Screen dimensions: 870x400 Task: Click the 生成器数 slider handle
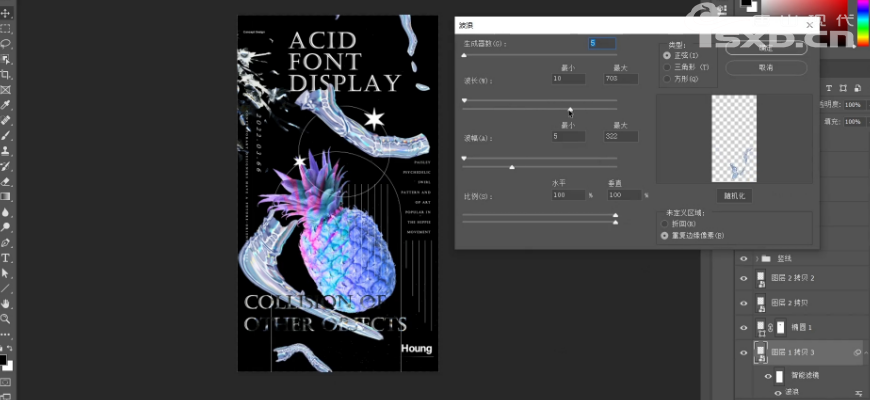[464, 56]
